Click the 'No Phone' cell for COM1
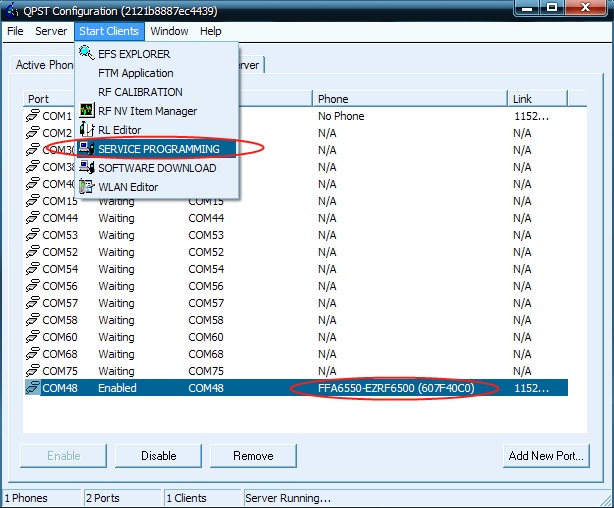Viewport: 614px width, 508px height. (341, 116)
